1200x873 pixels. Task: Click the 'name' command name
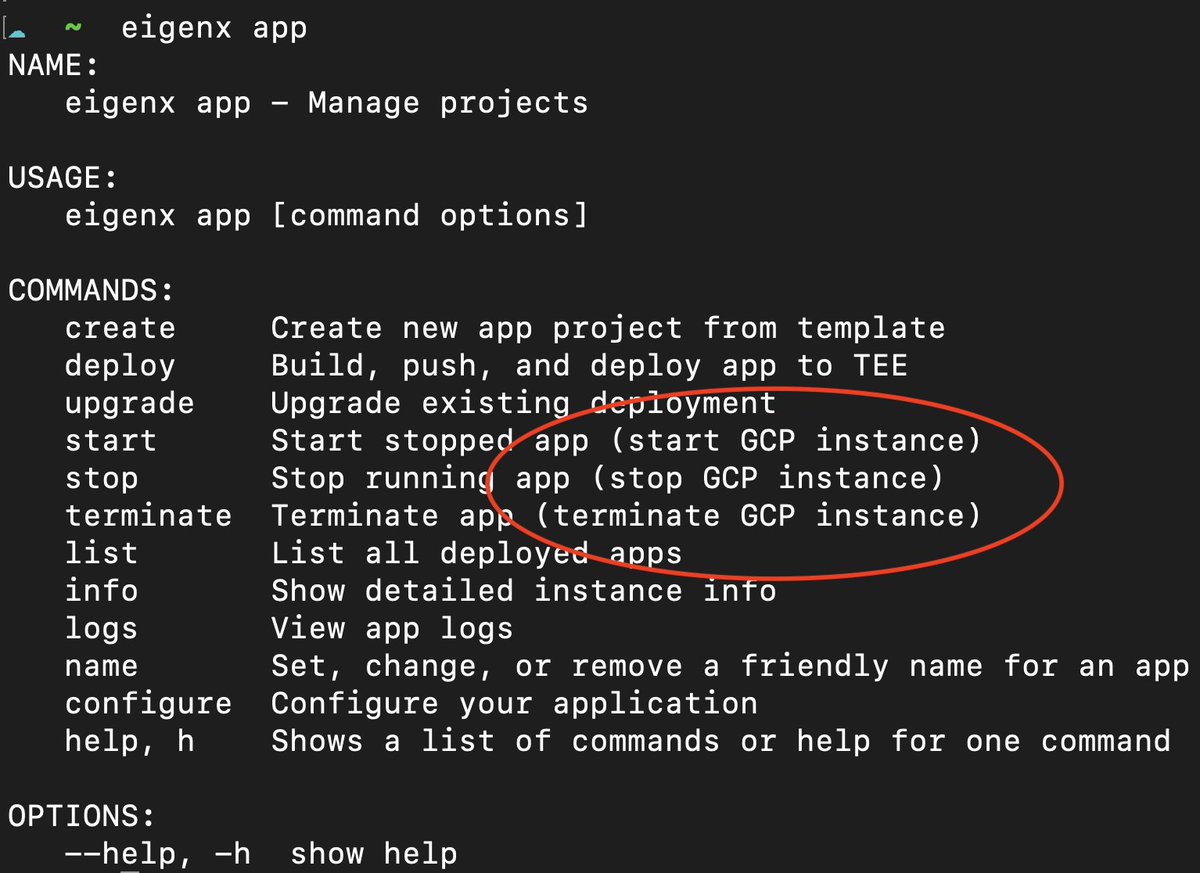pyautogui.click(x=101, y=666)
